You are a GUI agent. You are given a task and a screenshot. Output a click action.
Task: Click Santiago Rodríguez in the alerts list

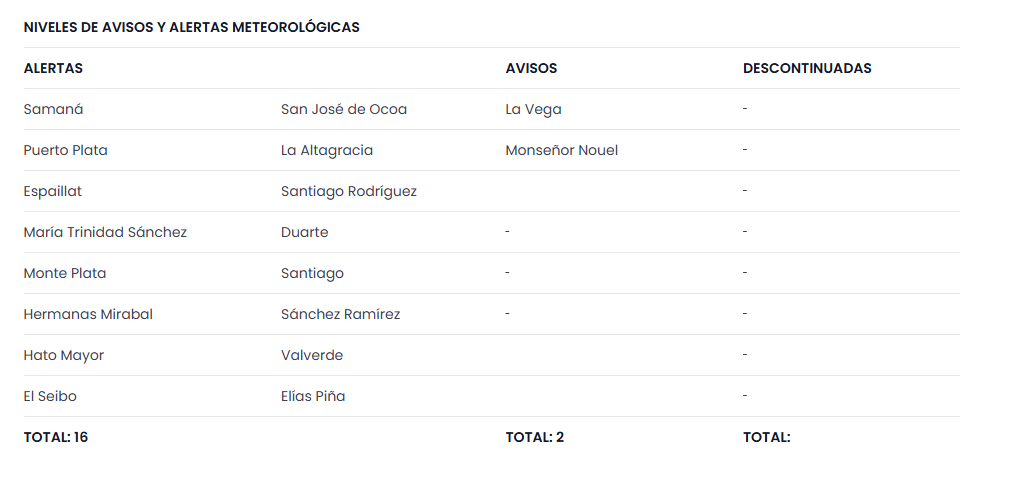point(349,191)
